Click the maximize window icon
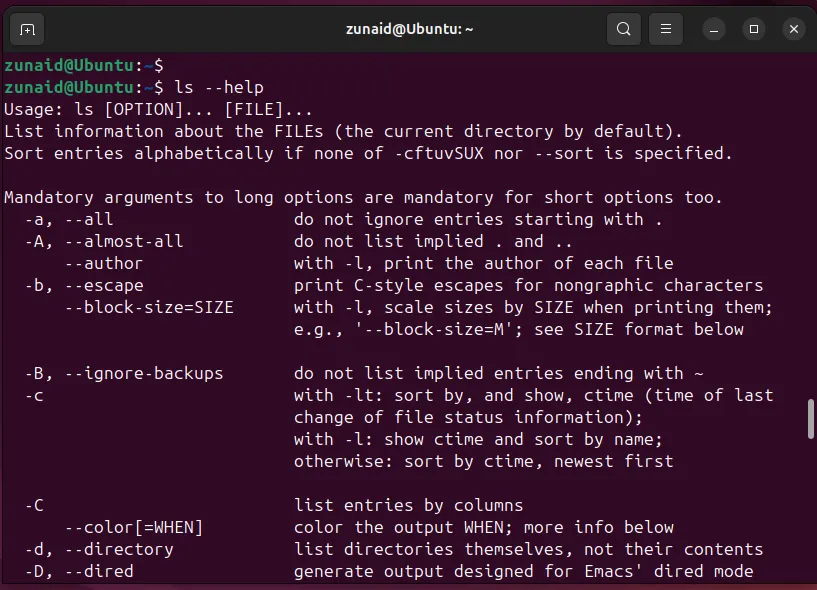The height and width of the screenshot is (590, 817). [753, 30]
